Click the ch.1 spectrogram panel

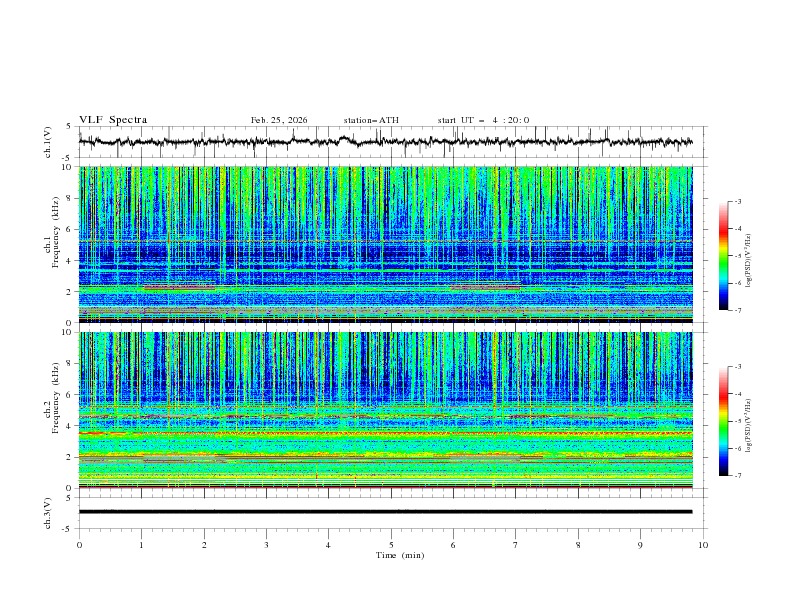[x=385, y=244]
